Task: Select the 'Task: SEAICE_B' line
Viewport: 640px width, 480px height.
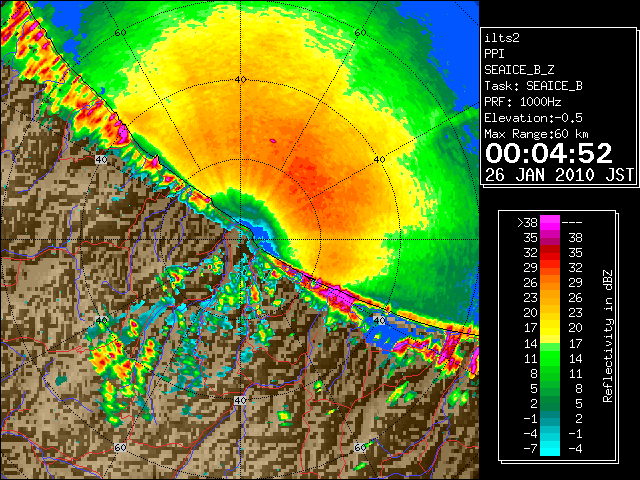Action: click(533, 86)
